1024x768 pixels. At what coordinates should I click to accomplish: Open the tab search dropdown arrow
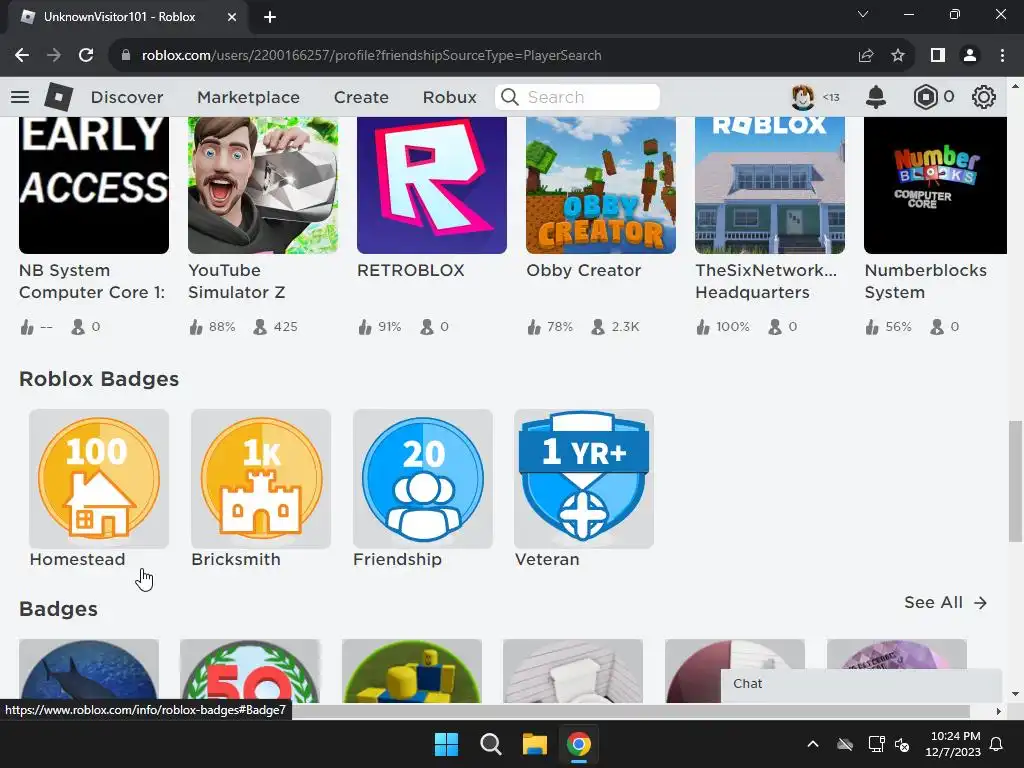tap(863, 14)
